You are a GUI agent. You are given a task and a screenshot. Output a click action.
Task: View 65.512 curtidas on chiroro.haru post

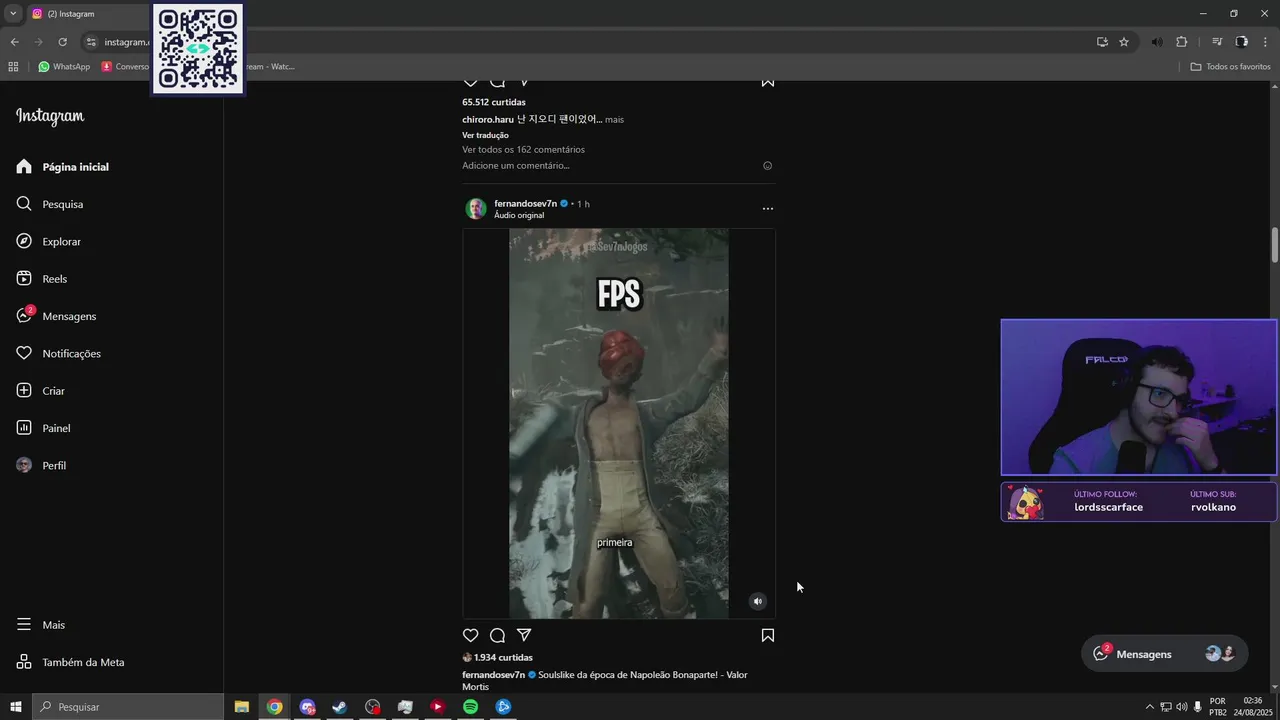(494, 102)
